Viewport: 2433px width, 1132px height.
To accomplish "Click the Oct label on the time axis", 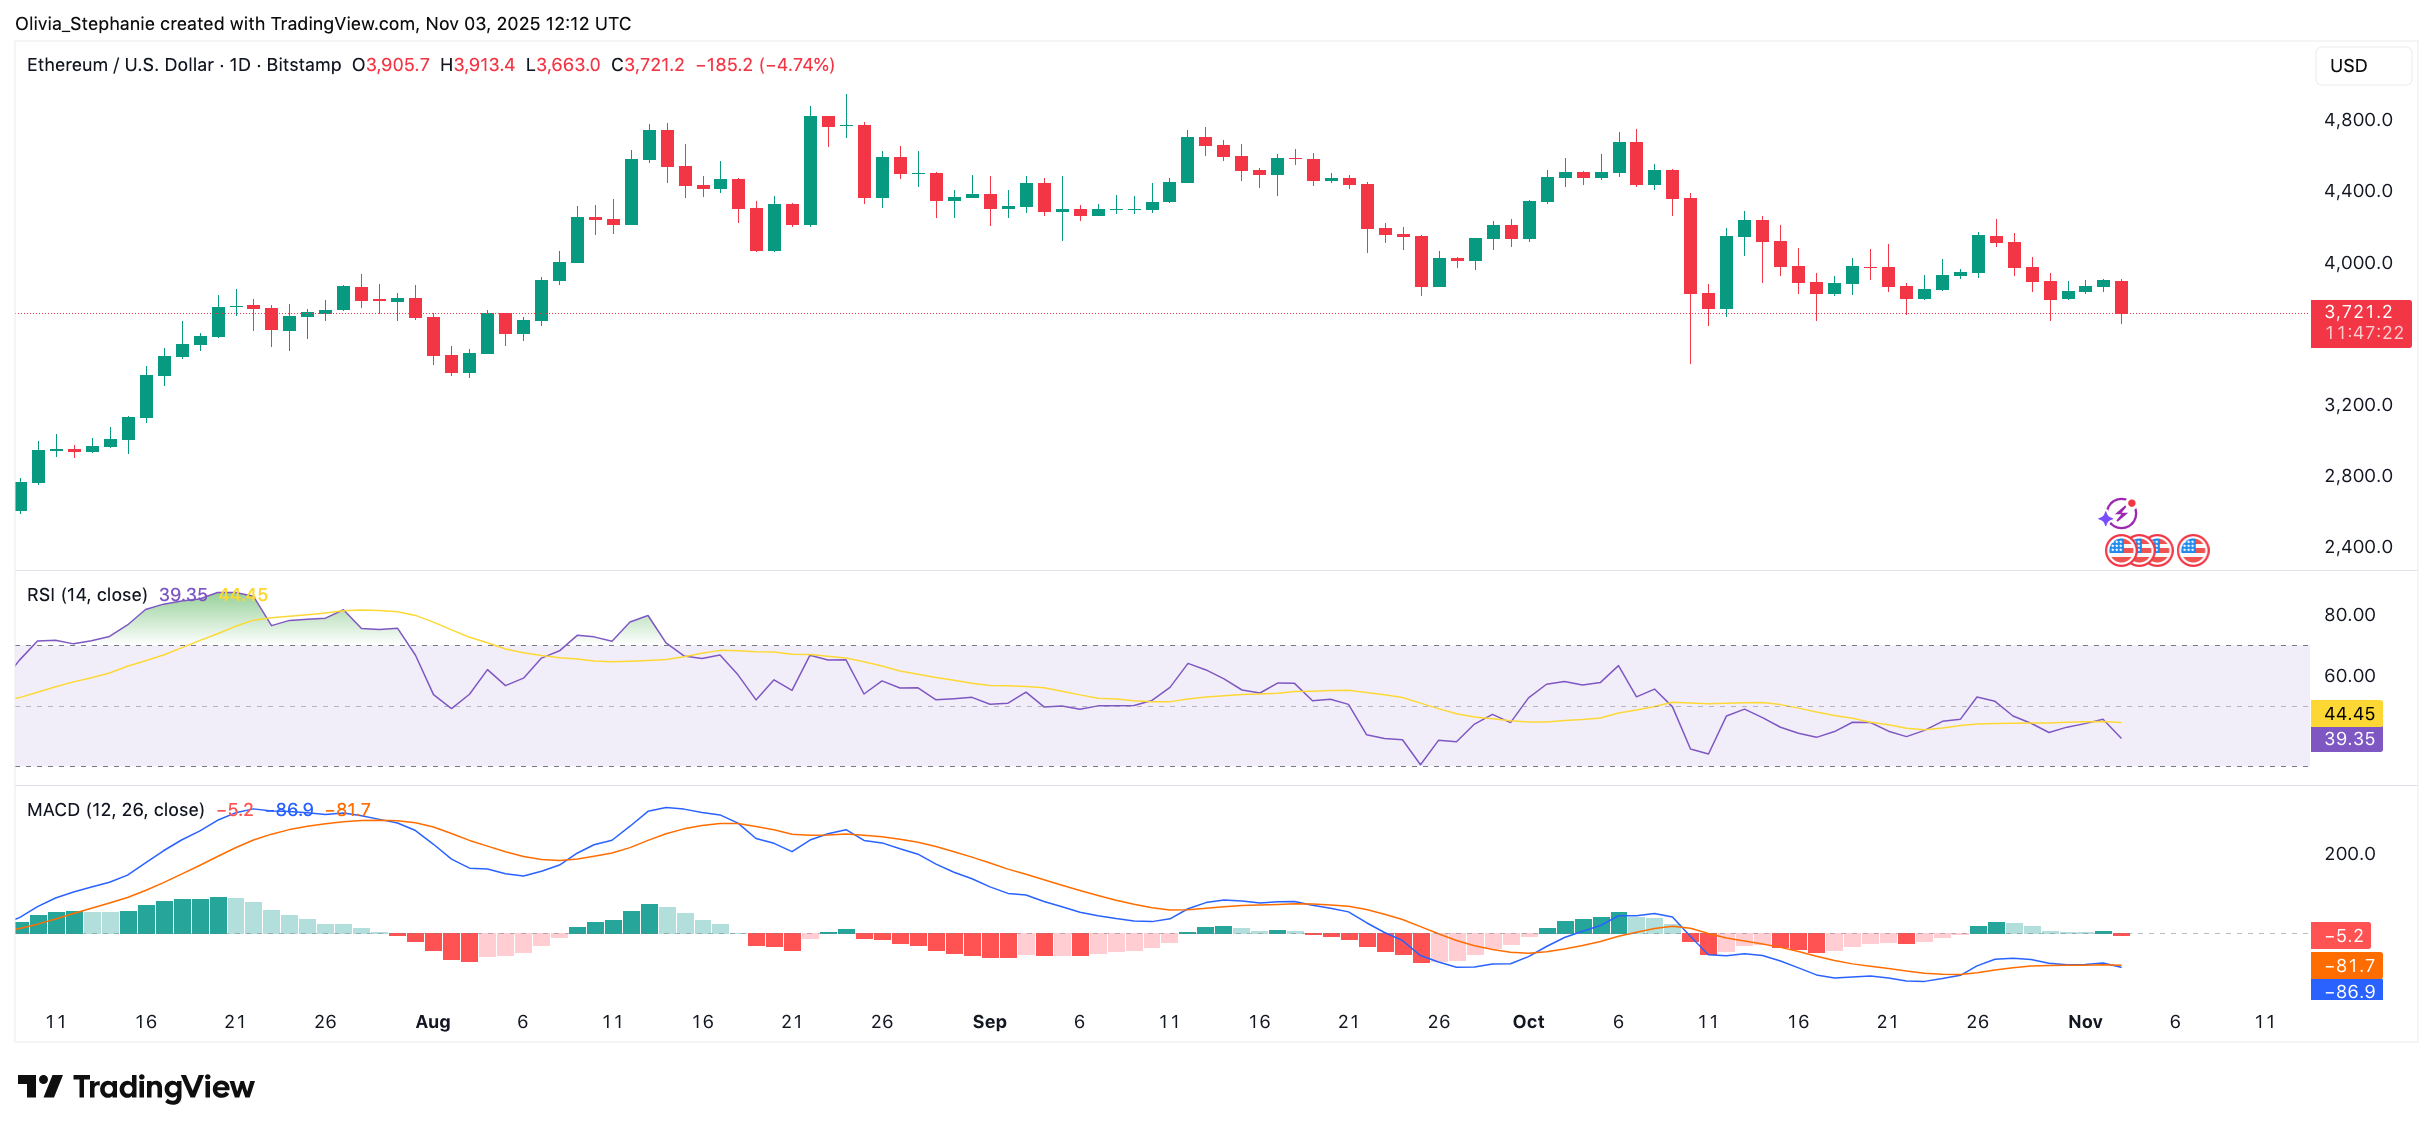I will pyautogui.click(x=1528, y=1022).
